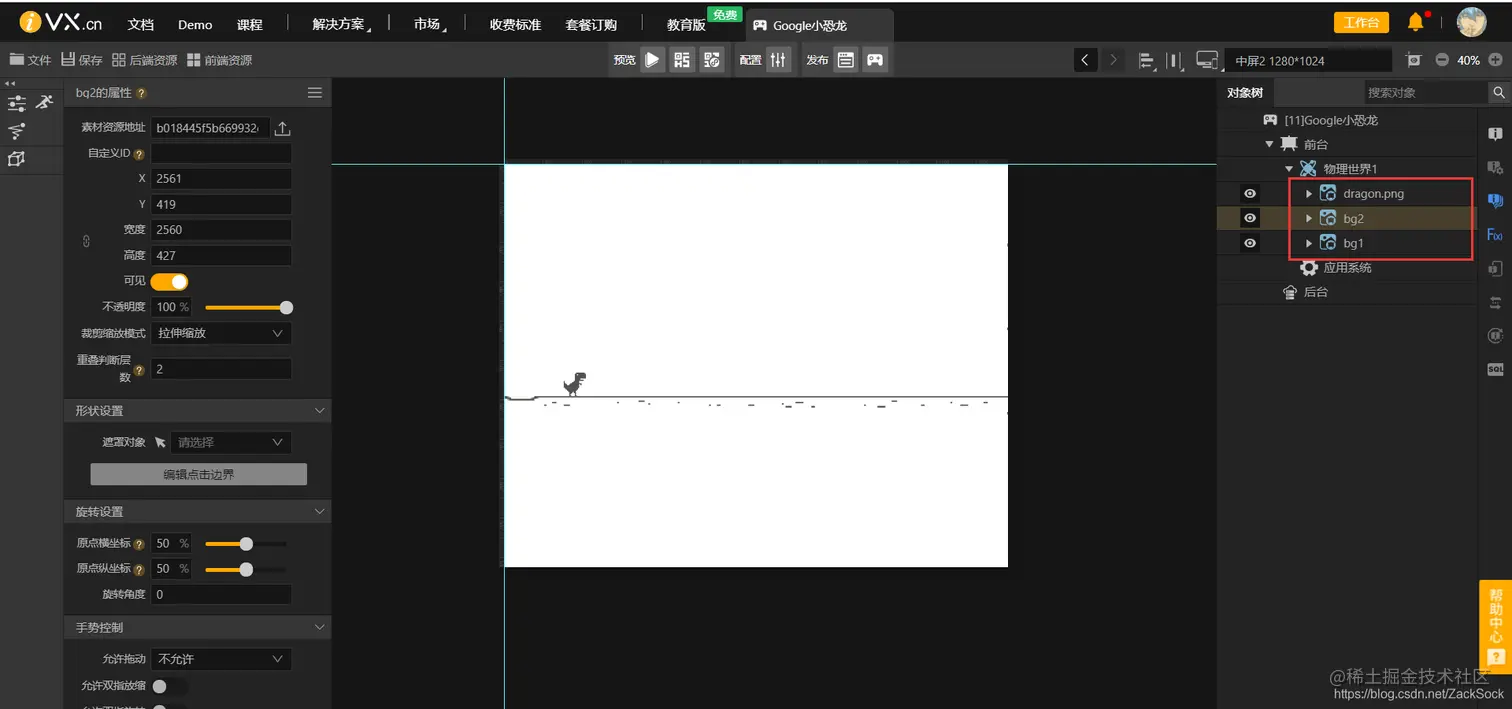
Task: Open the Demo menu item
Action: tap(195, 24)
